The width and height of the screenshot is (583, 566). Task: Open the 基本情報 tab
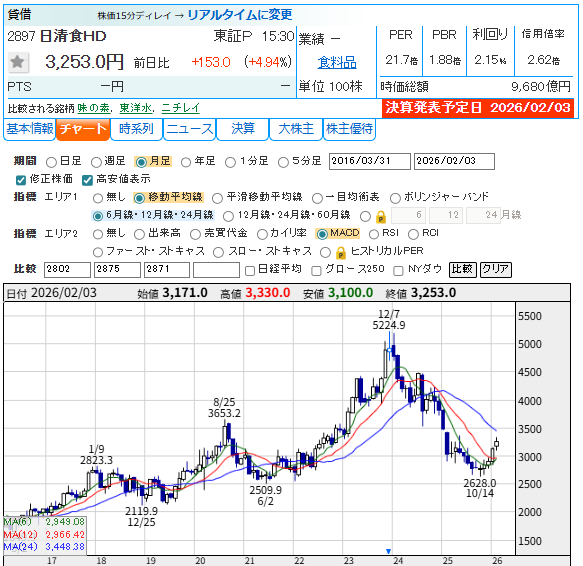[x=29, y=129]
